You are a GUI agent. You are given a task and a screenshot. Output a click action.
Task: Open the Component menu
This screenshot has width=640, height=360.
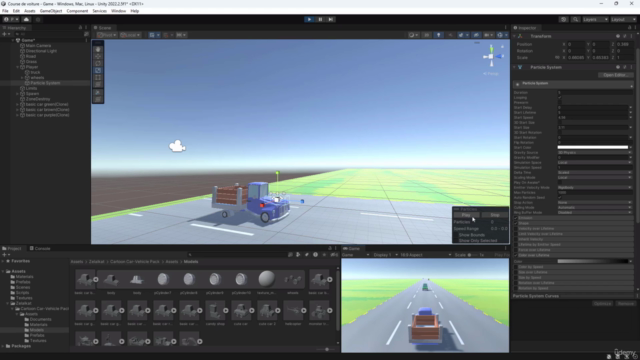coord(77,11)
